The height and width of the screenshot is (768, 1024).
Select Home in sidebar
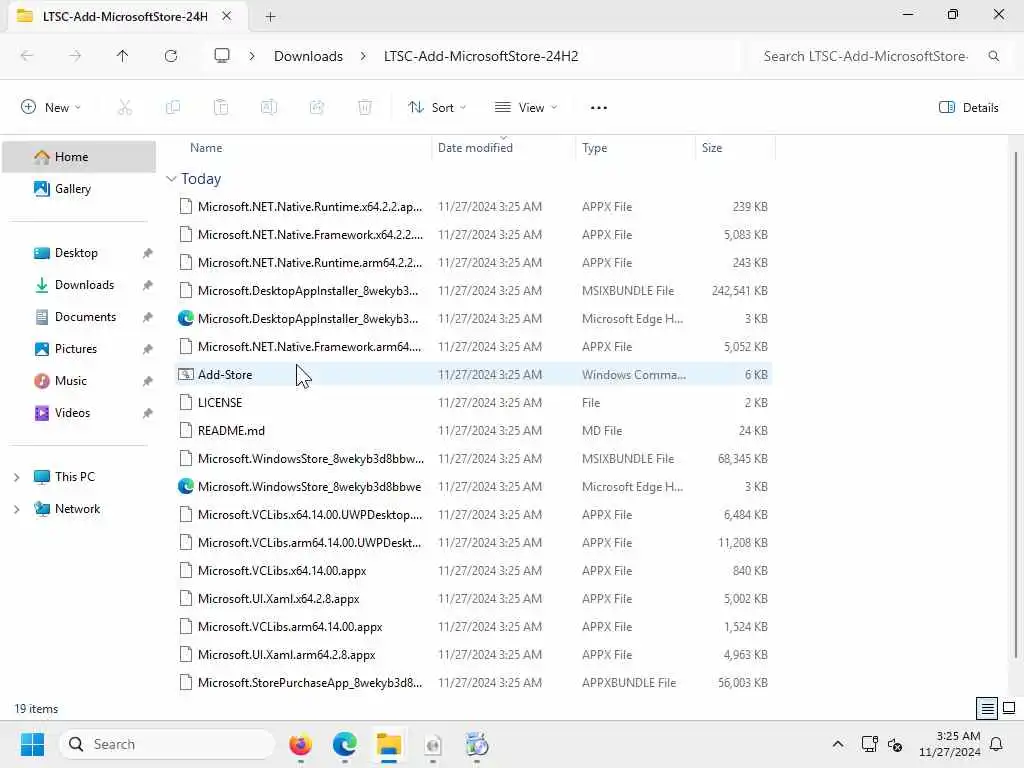79,157
